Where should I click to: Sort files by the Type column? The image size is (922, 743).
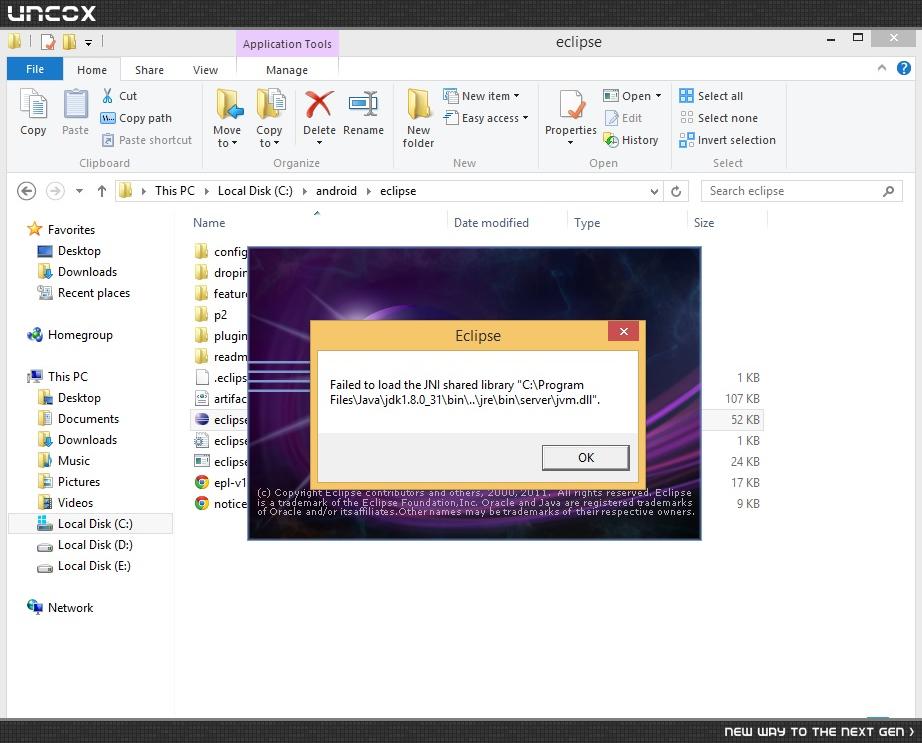[x=587, y=223]
